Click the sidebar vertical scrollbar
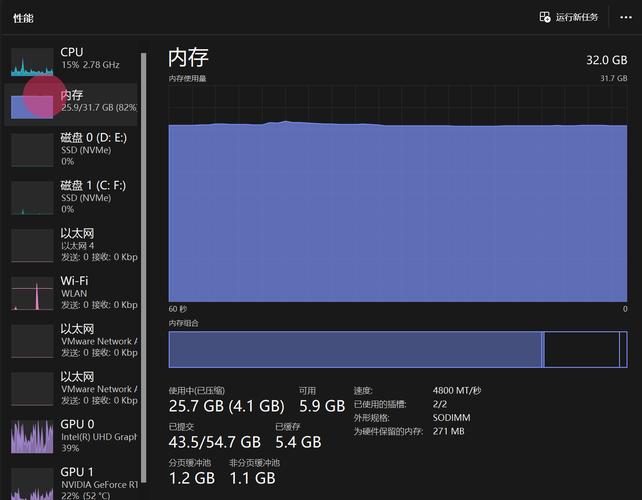Image resolution: width=642 pixels, height=500 pixels. coord(143,250)
